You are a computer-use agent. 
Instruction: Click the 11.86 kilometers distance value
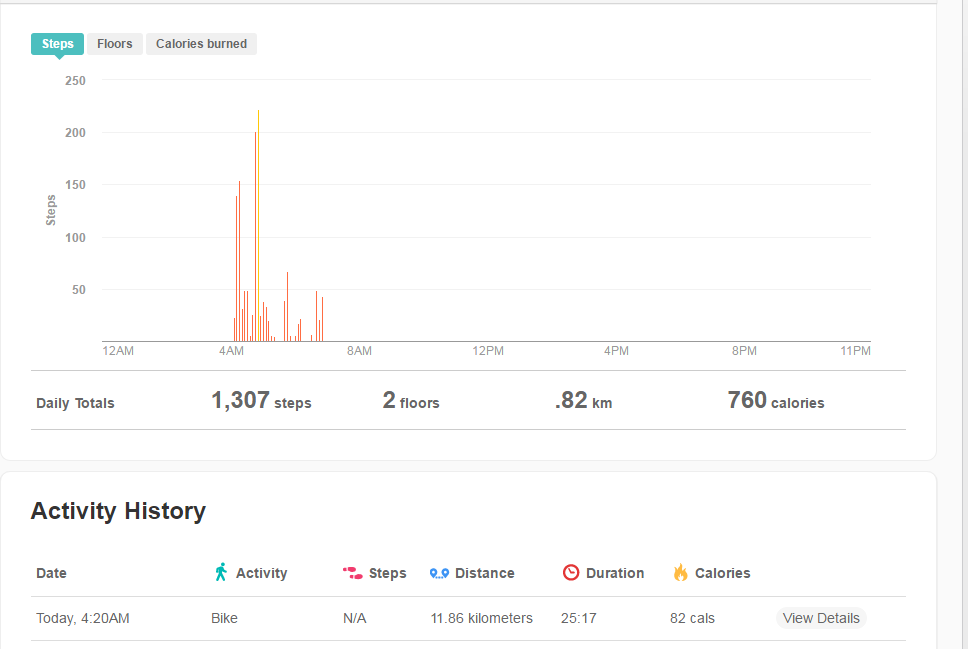click(x=481, y=618)
